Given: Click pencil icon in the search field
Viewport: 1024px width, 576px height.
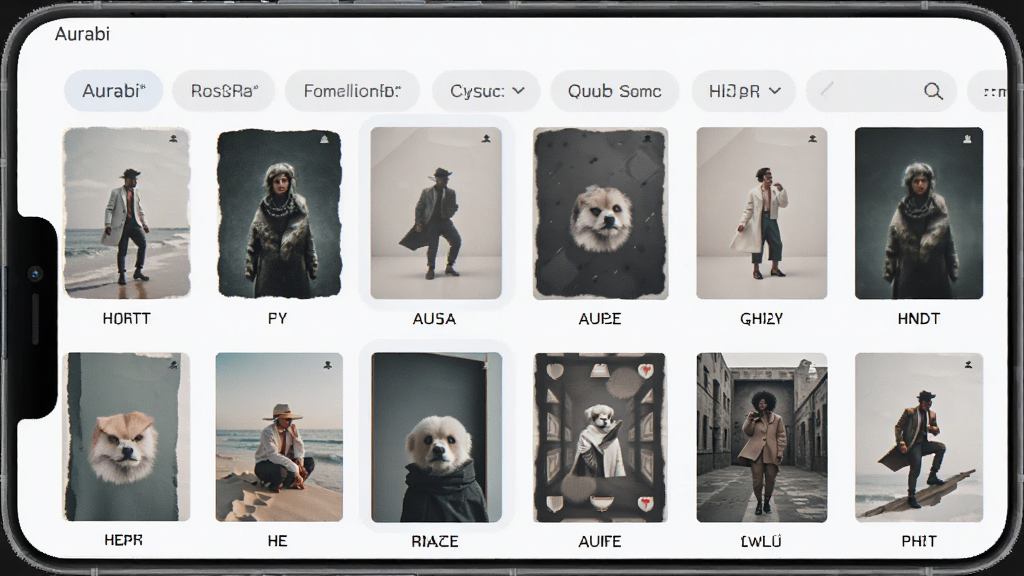Looking at the screenshot, I should [827, 88].
